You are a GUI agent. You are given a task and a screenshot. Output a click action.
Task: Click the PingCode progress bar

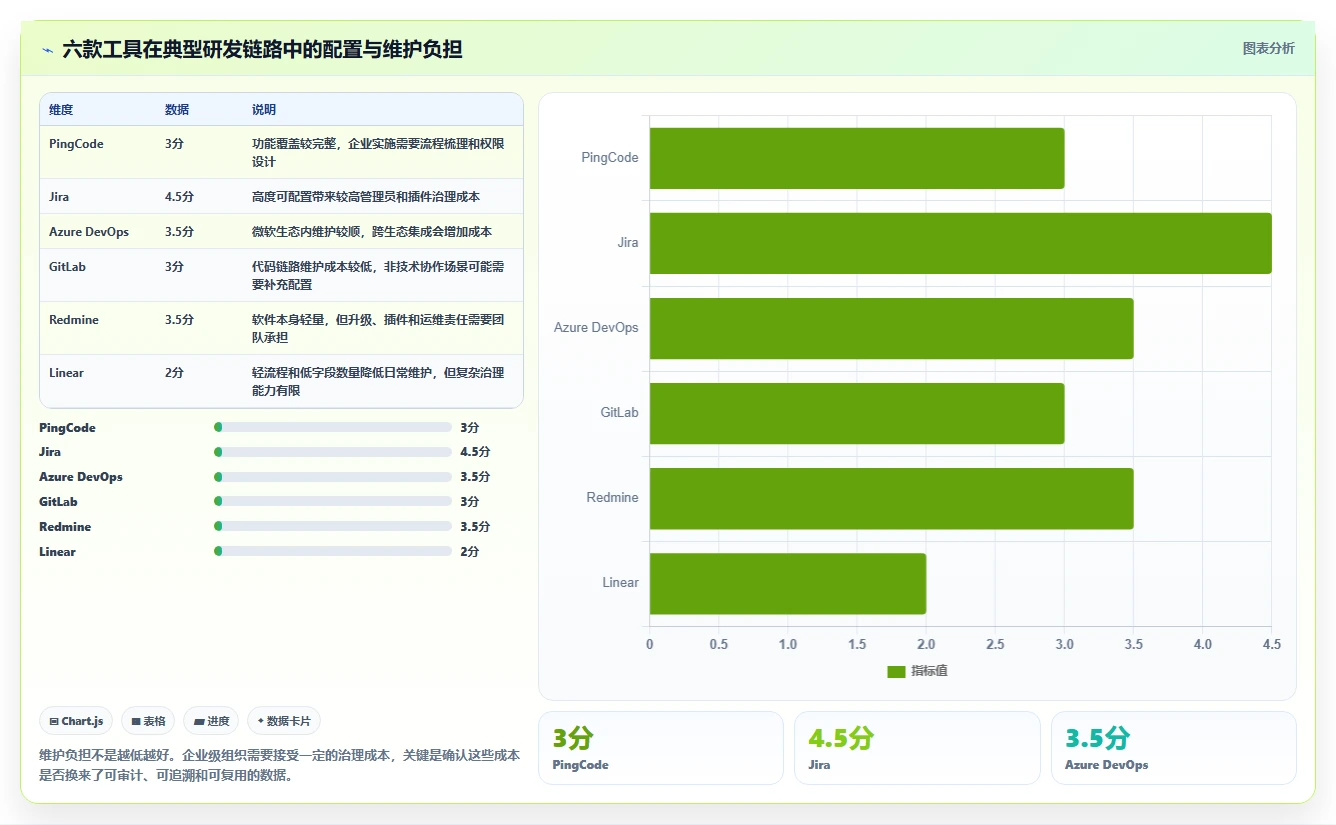coord(333,427)
